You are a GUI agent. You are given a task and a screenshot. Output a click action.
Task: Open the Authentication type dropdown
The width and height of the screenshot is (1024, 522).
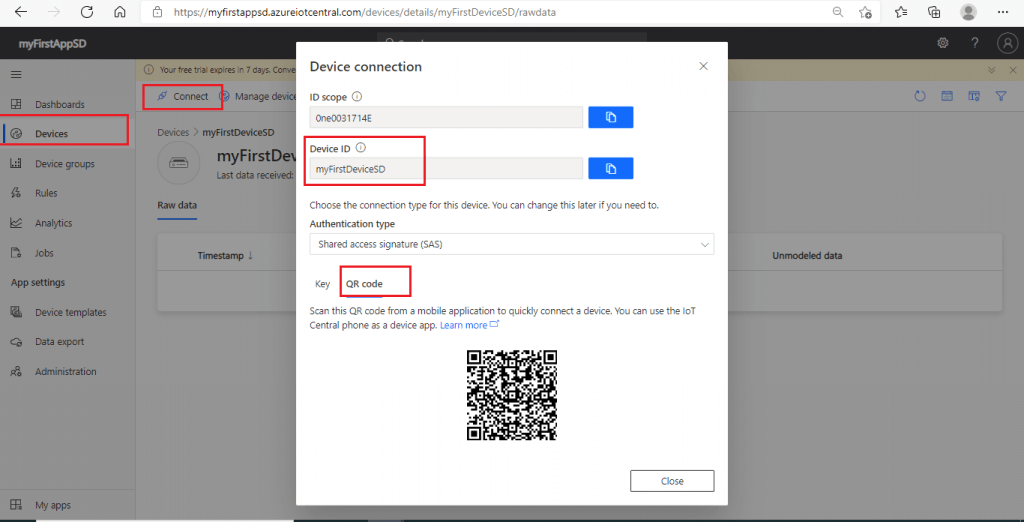511,244
